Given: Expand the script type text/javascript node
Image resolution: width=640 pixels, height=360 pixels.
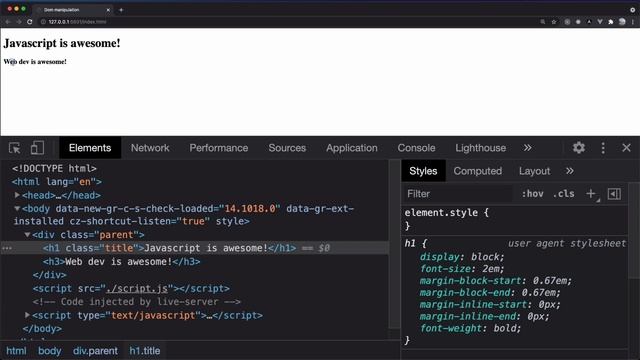Looking at the screenshot, I should pyautogui.click(x=27, y=315).
